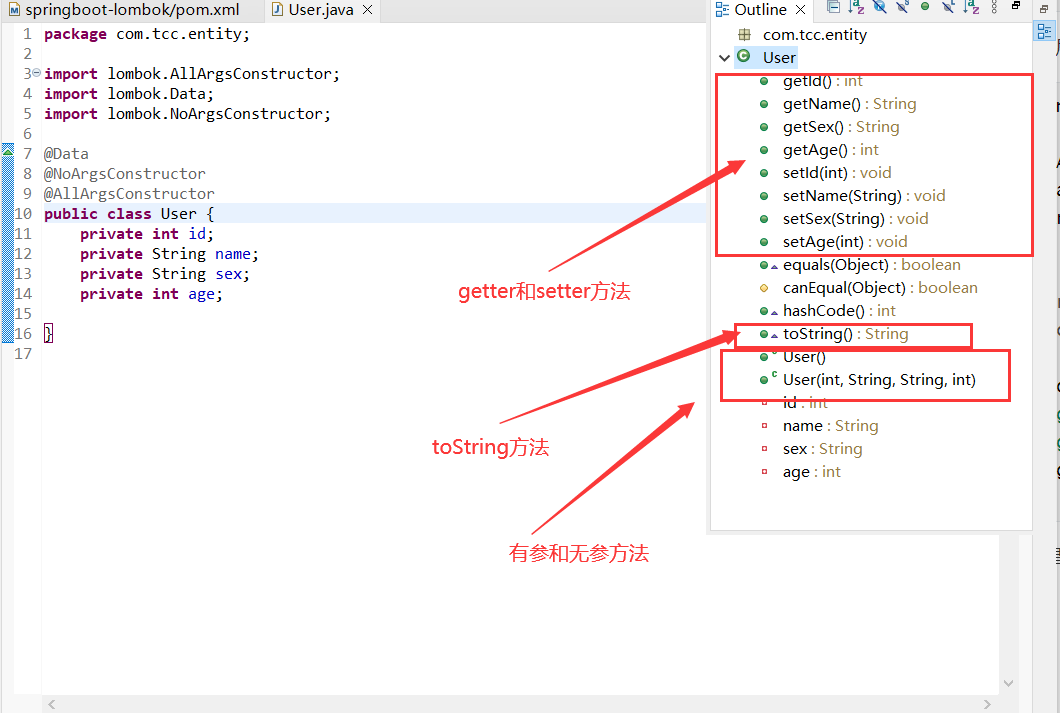This screenshot has height=713, width=1060.
Task: Click the @AllArgsConstructor annotation on line 9
Action: [129, 194]
